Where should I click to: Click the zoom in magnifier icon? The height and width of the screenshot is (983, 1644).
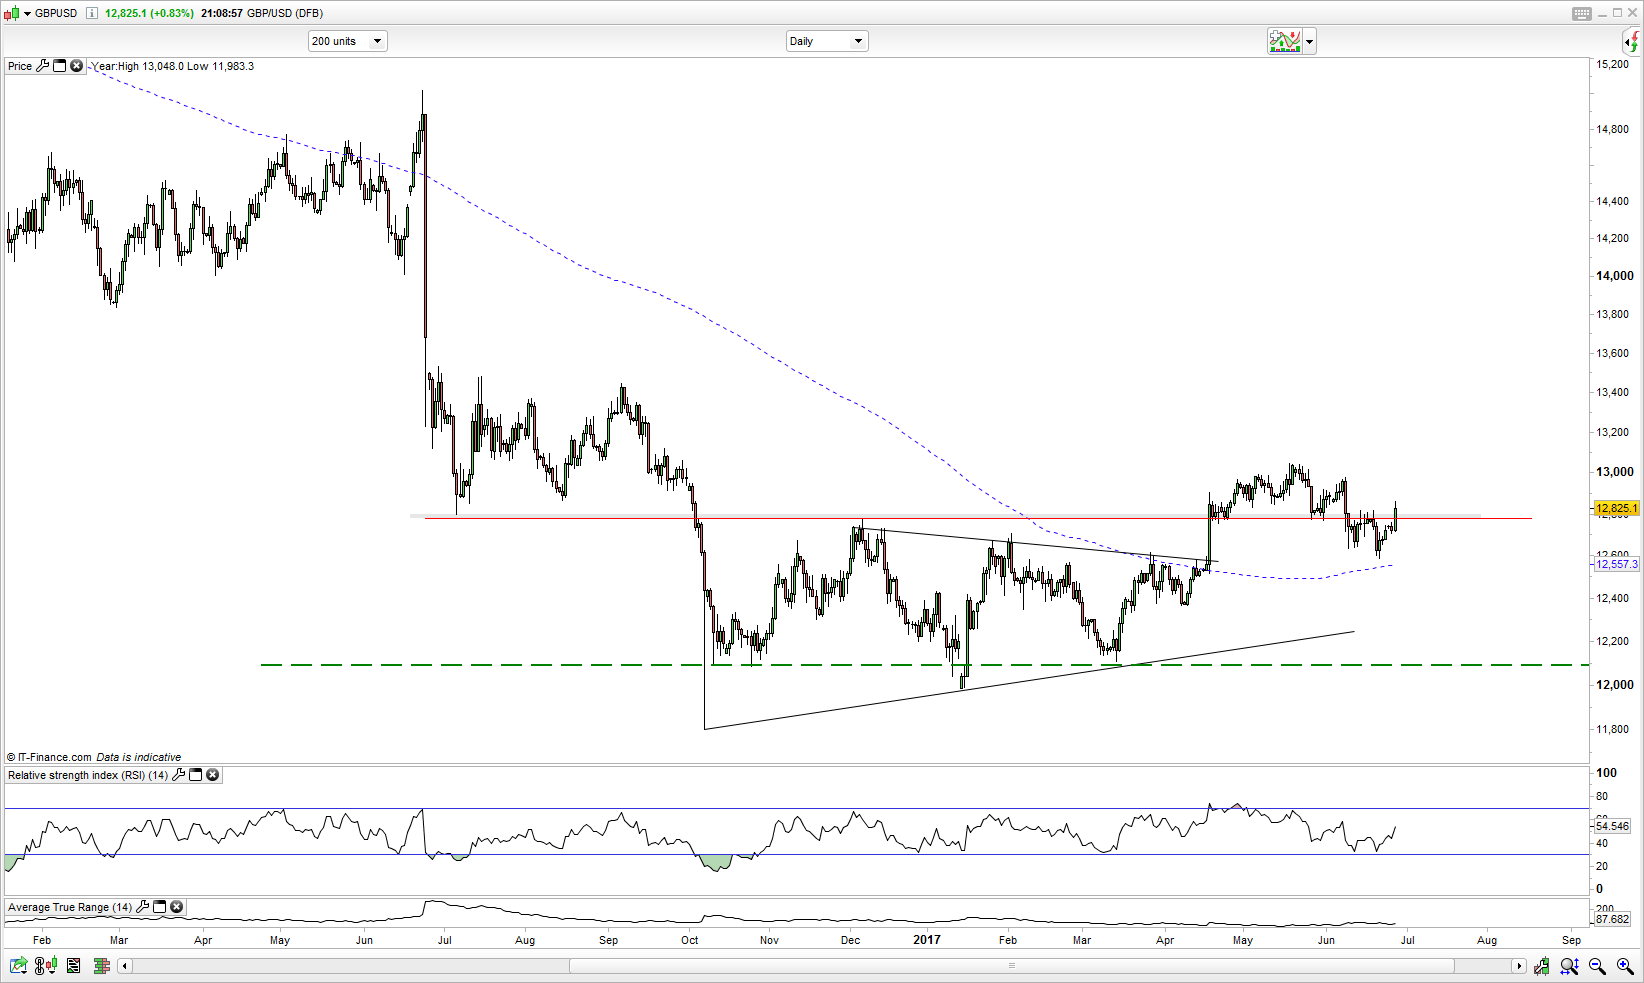point(1625,966)
